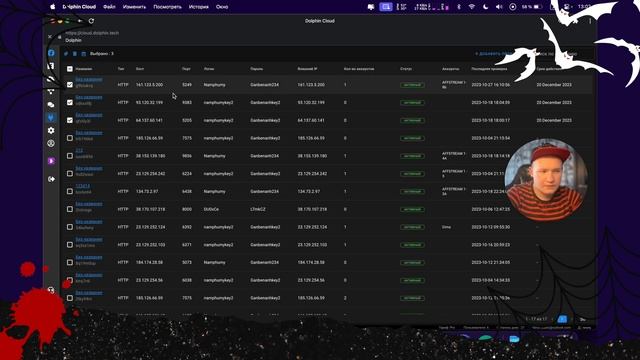
Task: Open the История menu
Action: [199, 7]
